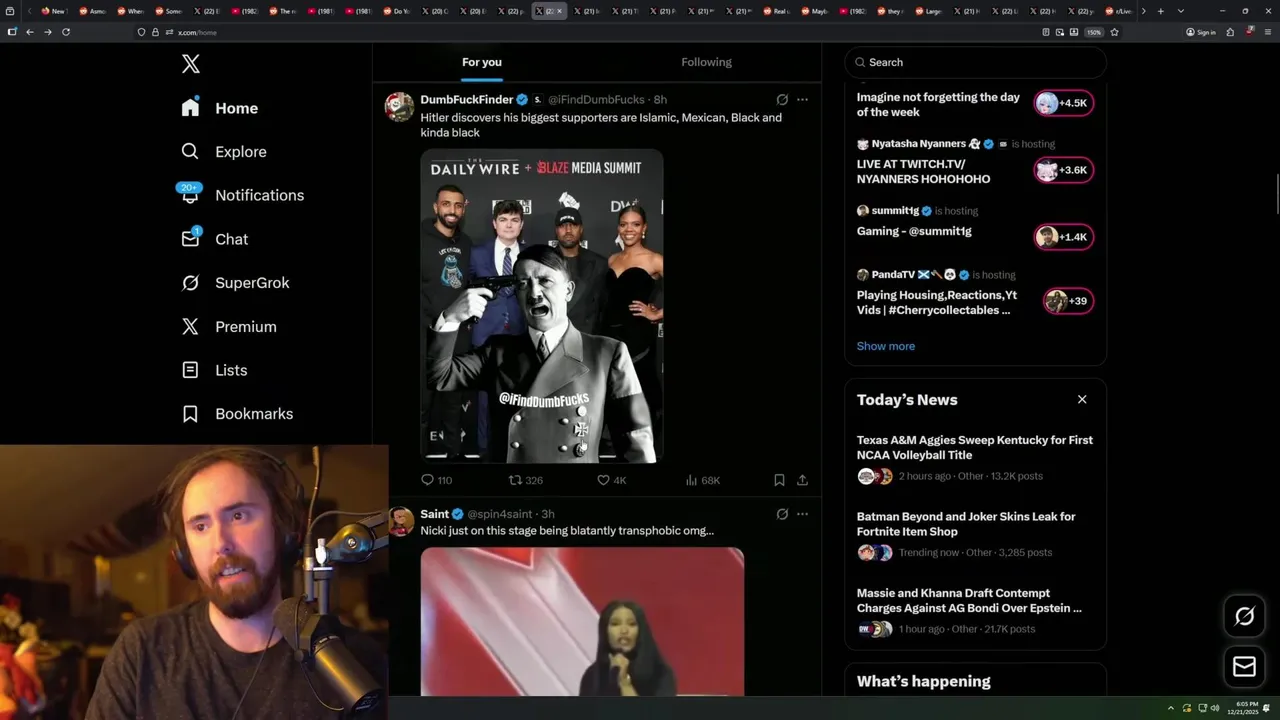Like DumbFuckFinder post (4K)
This screenshot has width=1280, height=720.
pos(611,480)
